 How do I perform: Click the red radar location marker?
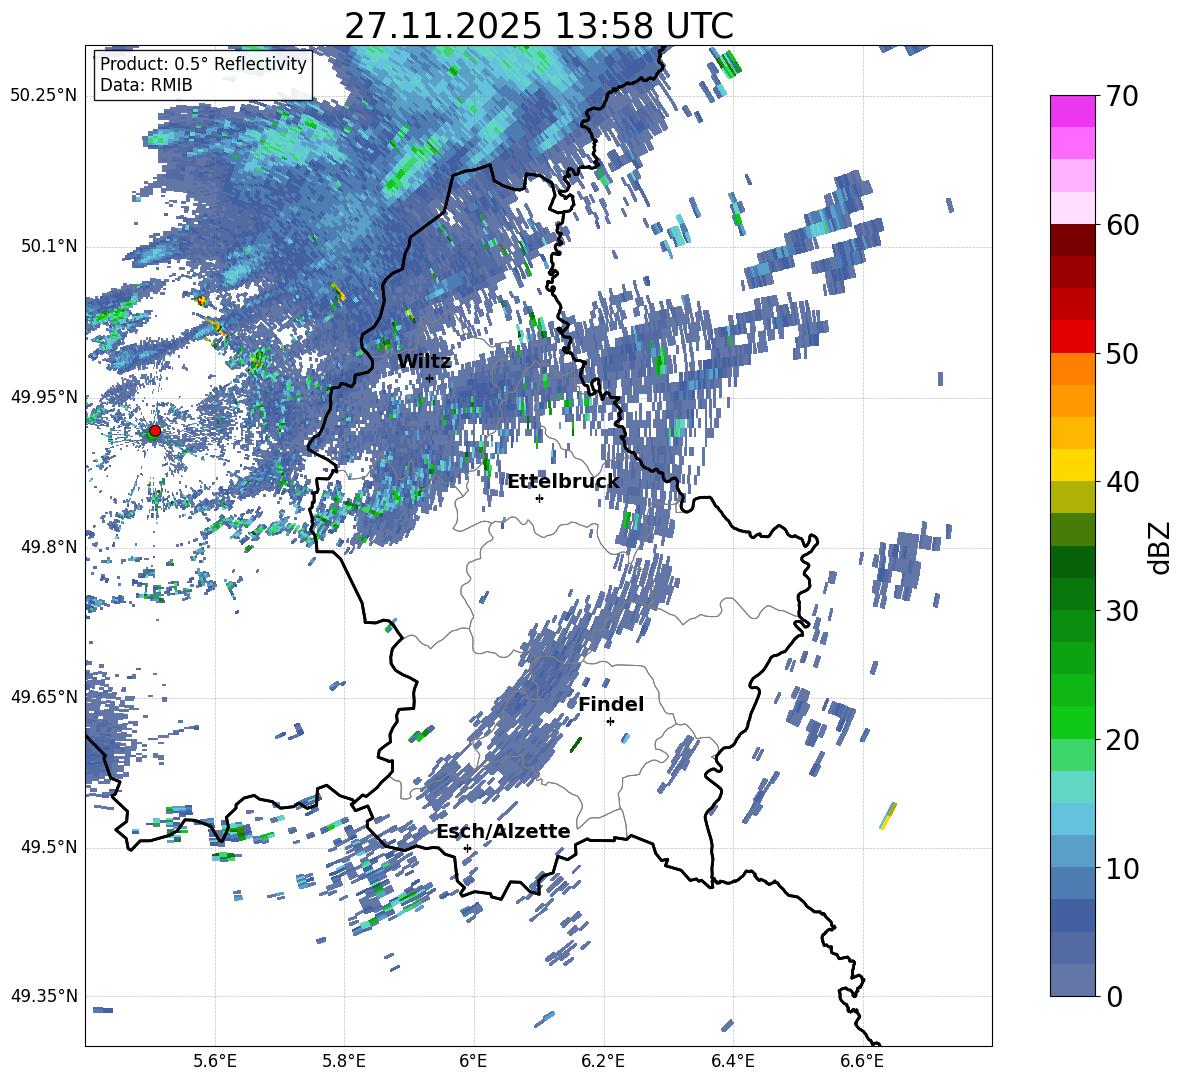point(155,430)
